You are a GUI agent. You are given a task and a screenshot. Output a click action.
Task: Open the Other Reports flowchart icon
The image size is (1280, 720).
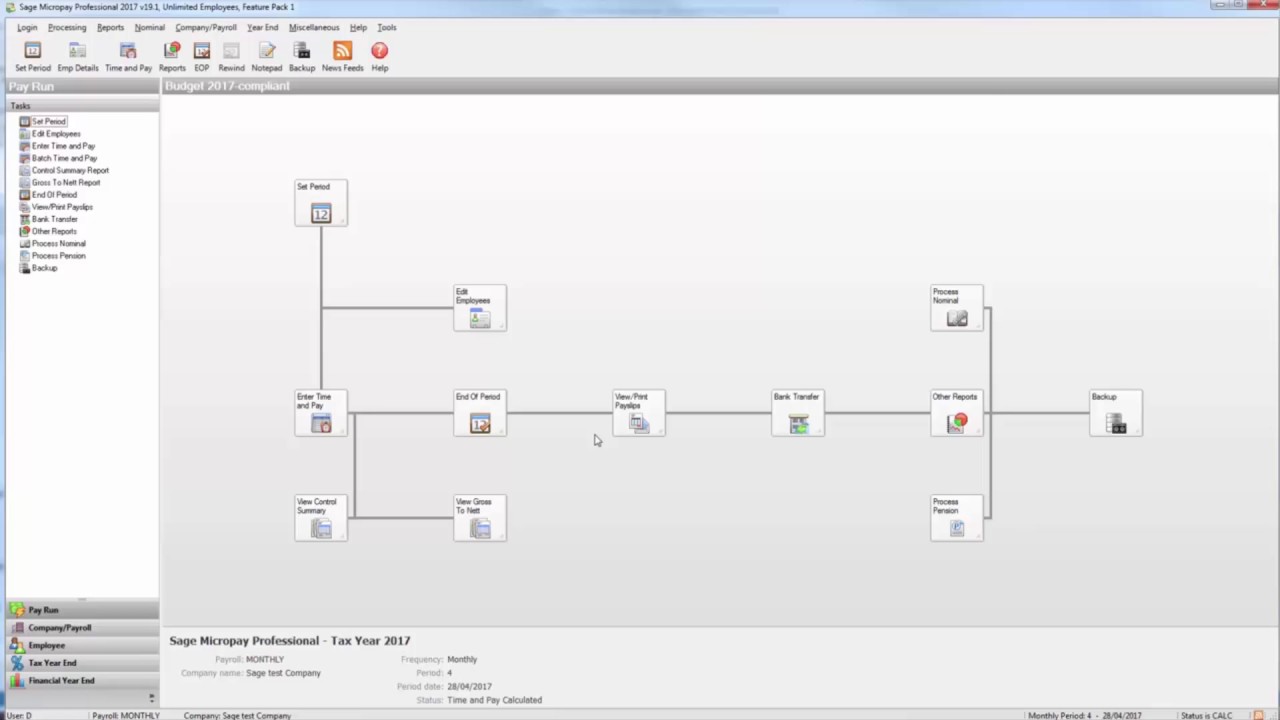tap(957, 413)
